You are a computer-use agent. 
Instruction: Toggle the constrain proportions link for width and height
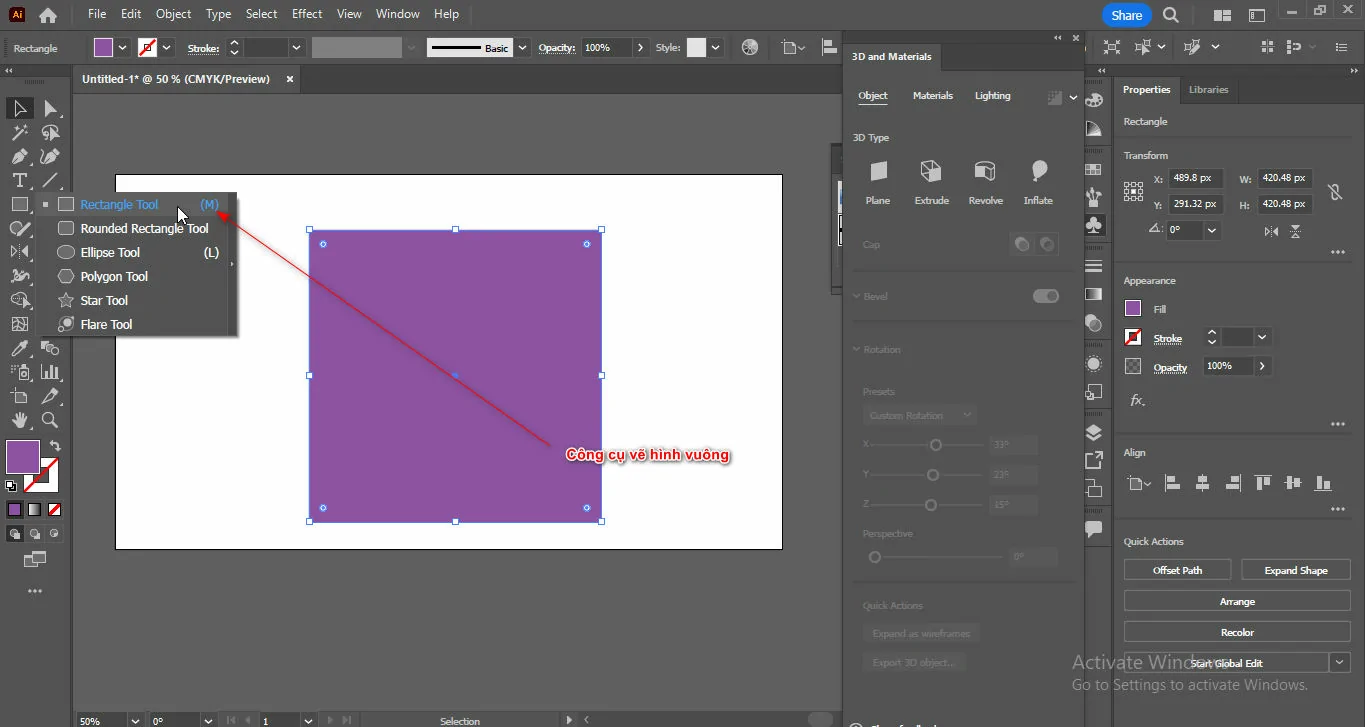[x=1335, y=190]
